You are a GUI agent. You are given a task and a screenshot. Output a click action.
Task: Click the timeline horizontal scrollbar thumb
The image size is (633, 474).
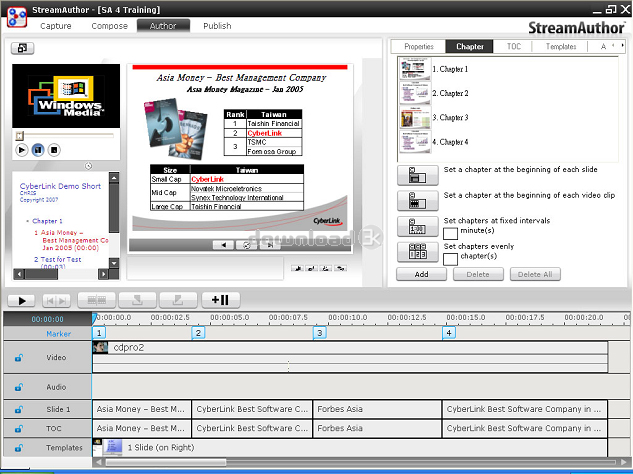click(x=166, y=462)
